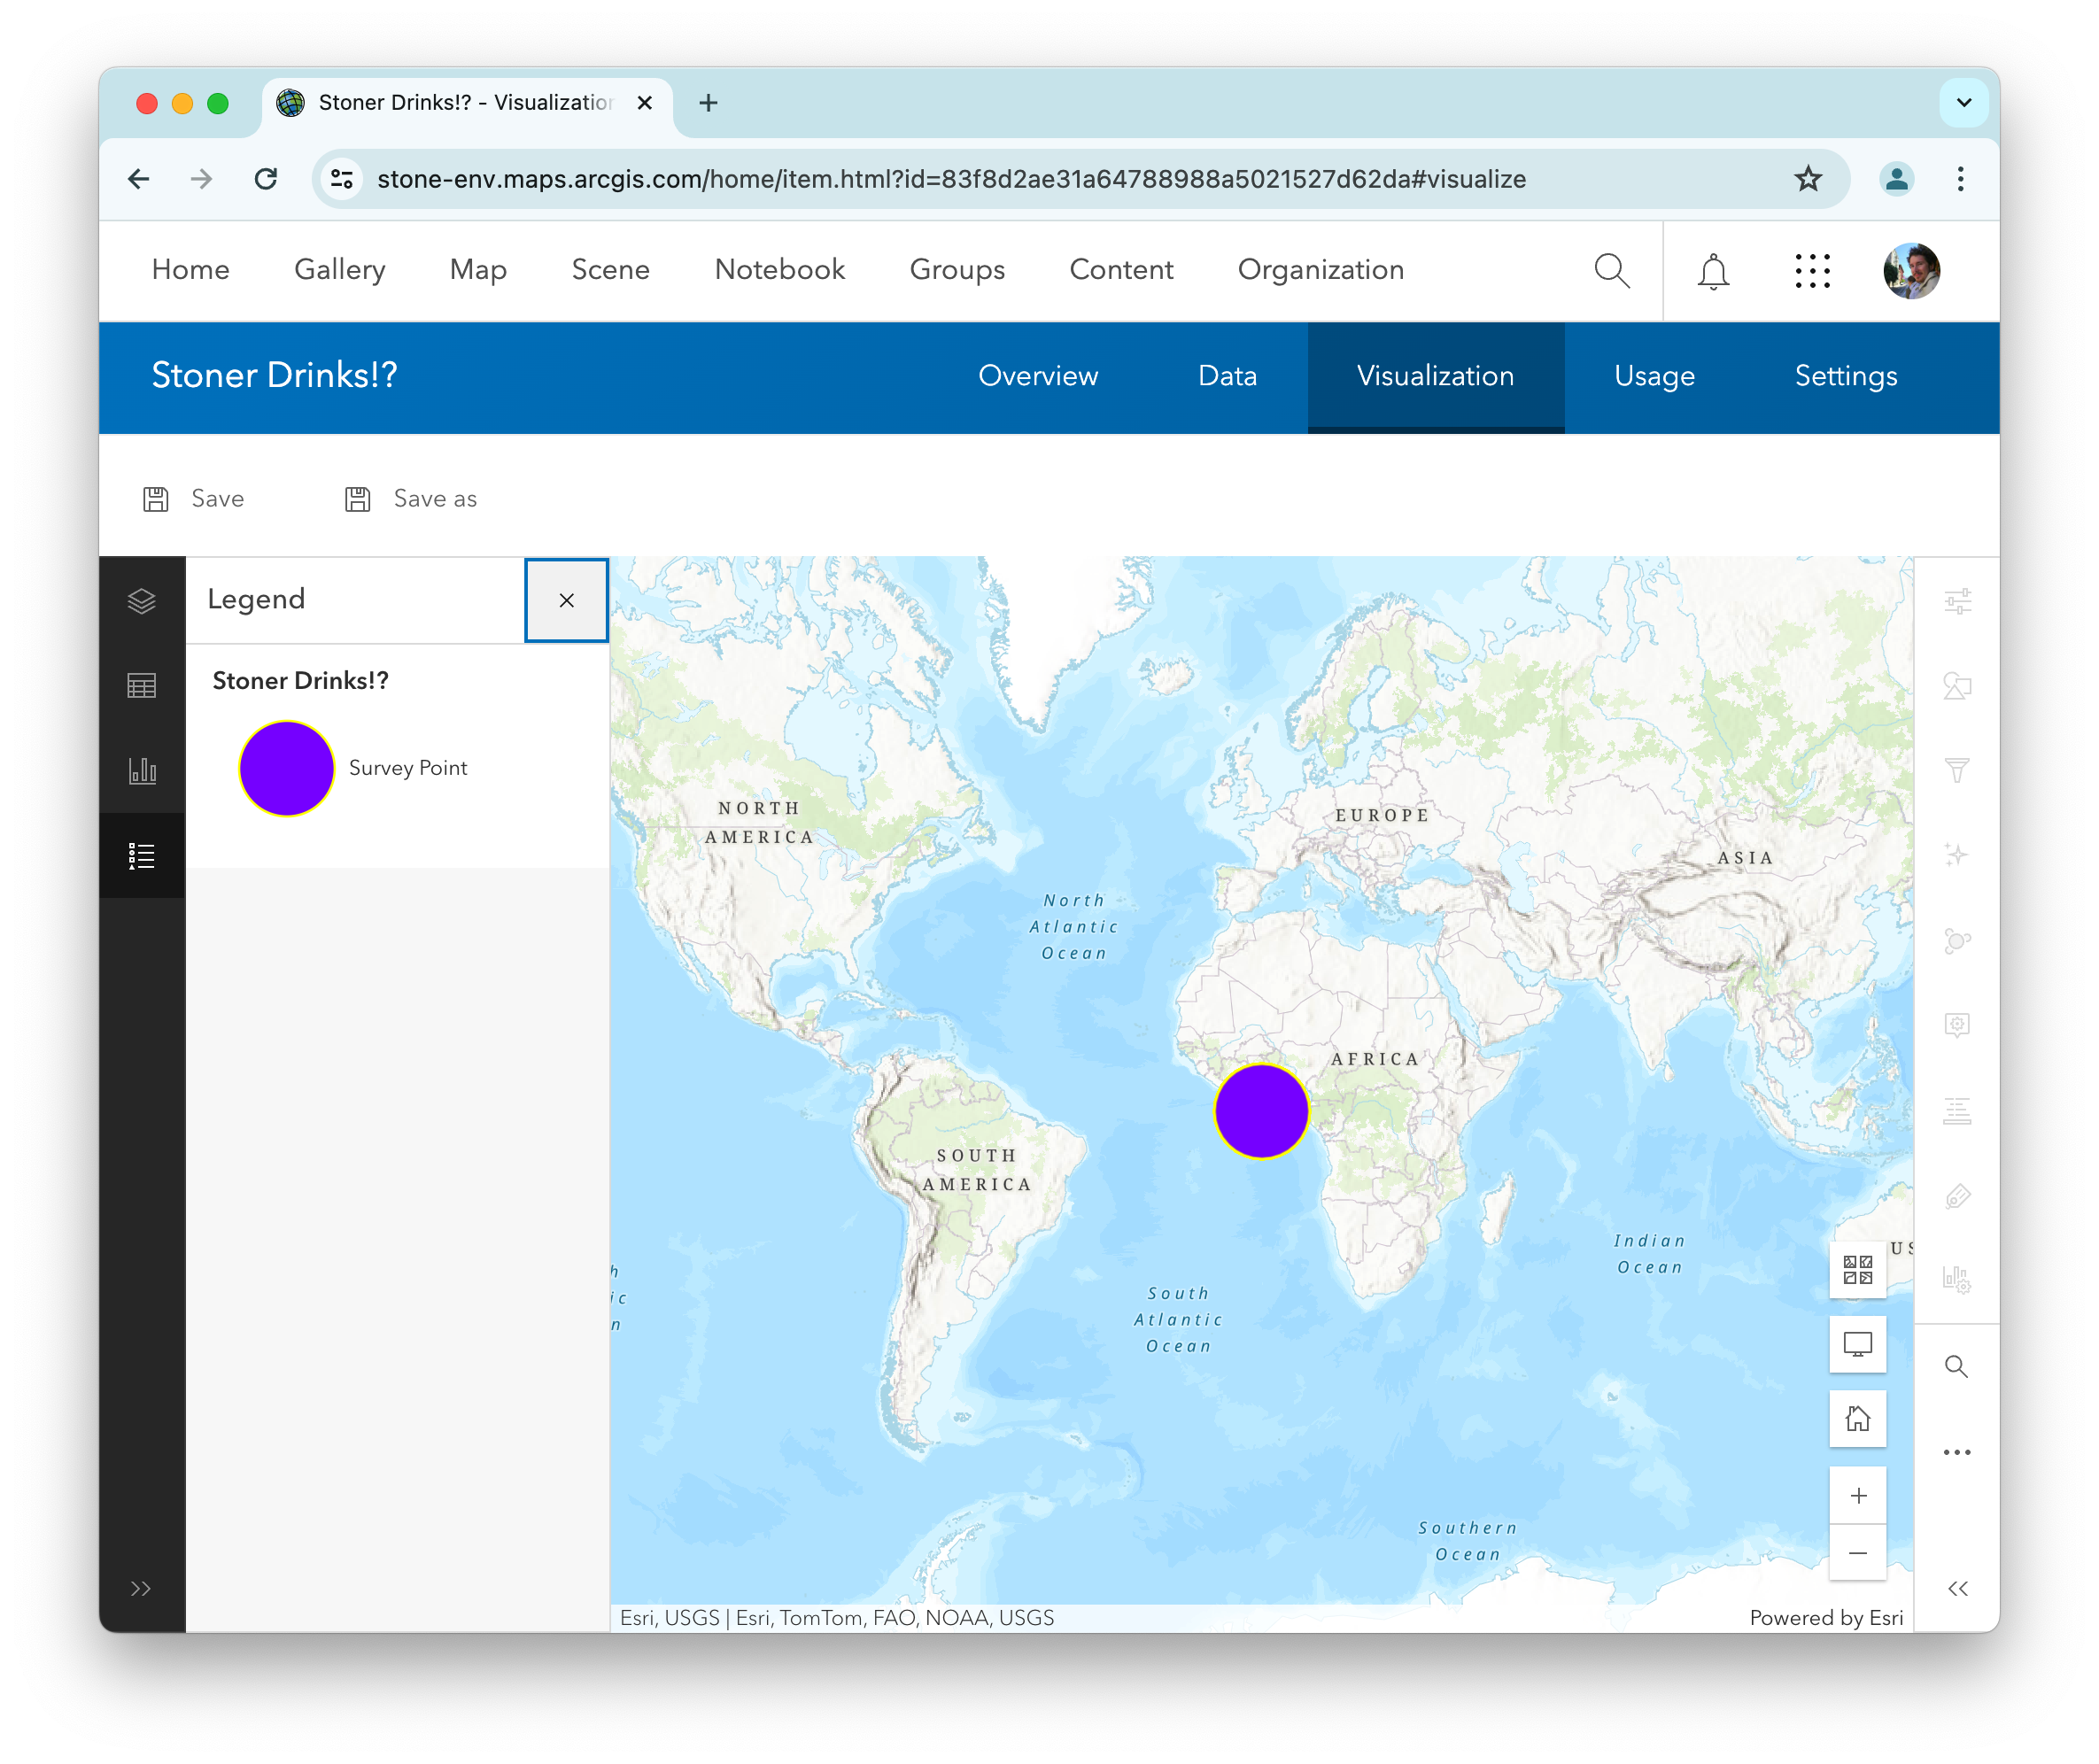The image size is (2099, 1764).
Task: Click the map Home extent button
Action: 1857,1418
